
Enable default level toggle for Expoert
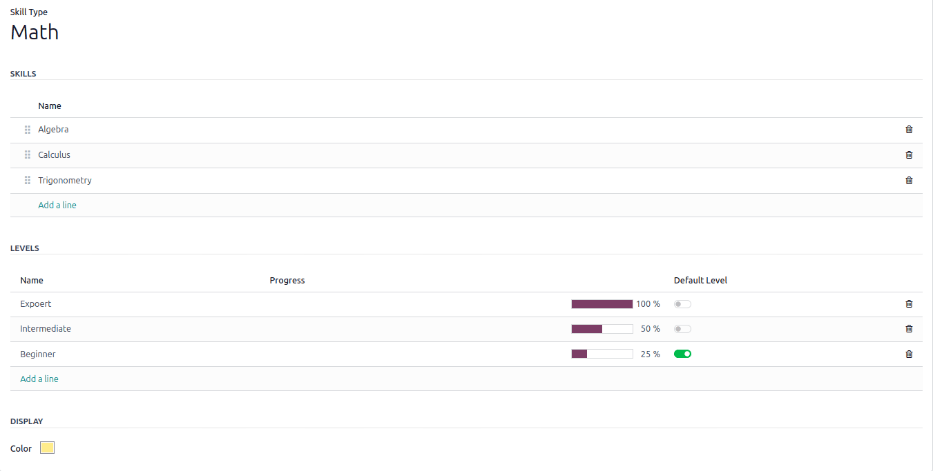[682, 304]
